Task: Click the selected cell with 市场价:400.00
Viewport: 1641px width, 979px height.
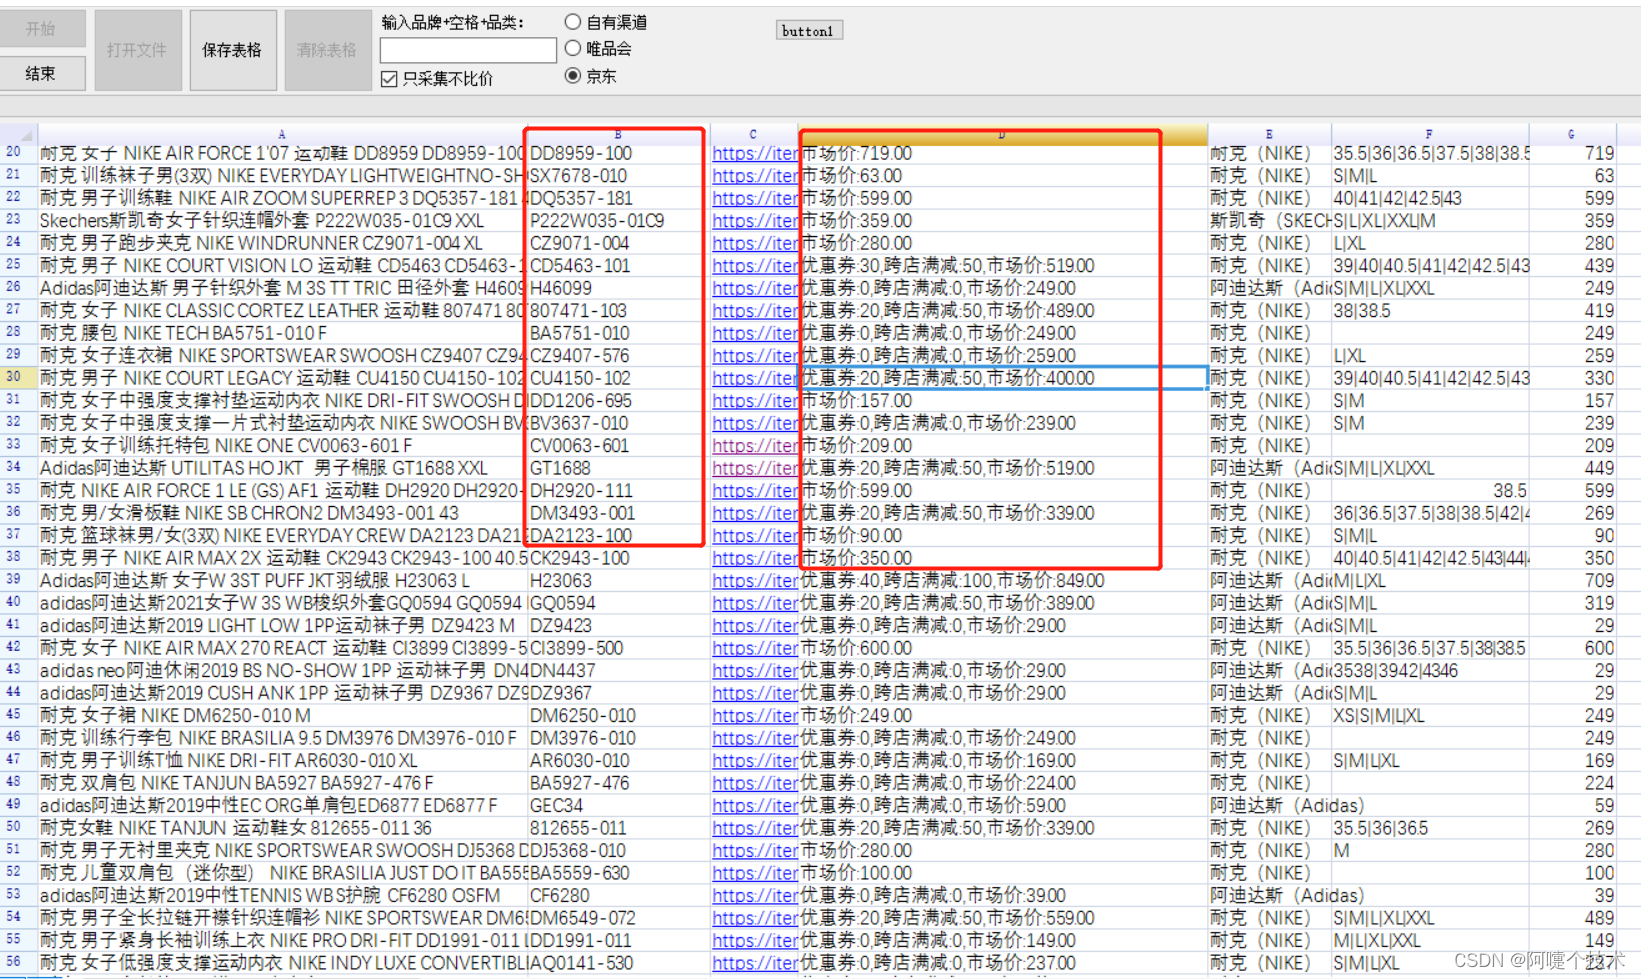Action: [1002, 378]
